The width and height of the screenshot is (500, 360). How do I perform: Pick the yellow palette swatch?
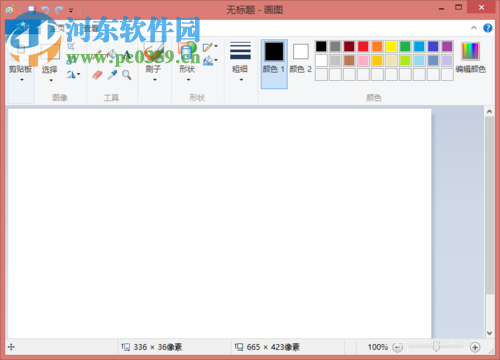pos(391,46)
